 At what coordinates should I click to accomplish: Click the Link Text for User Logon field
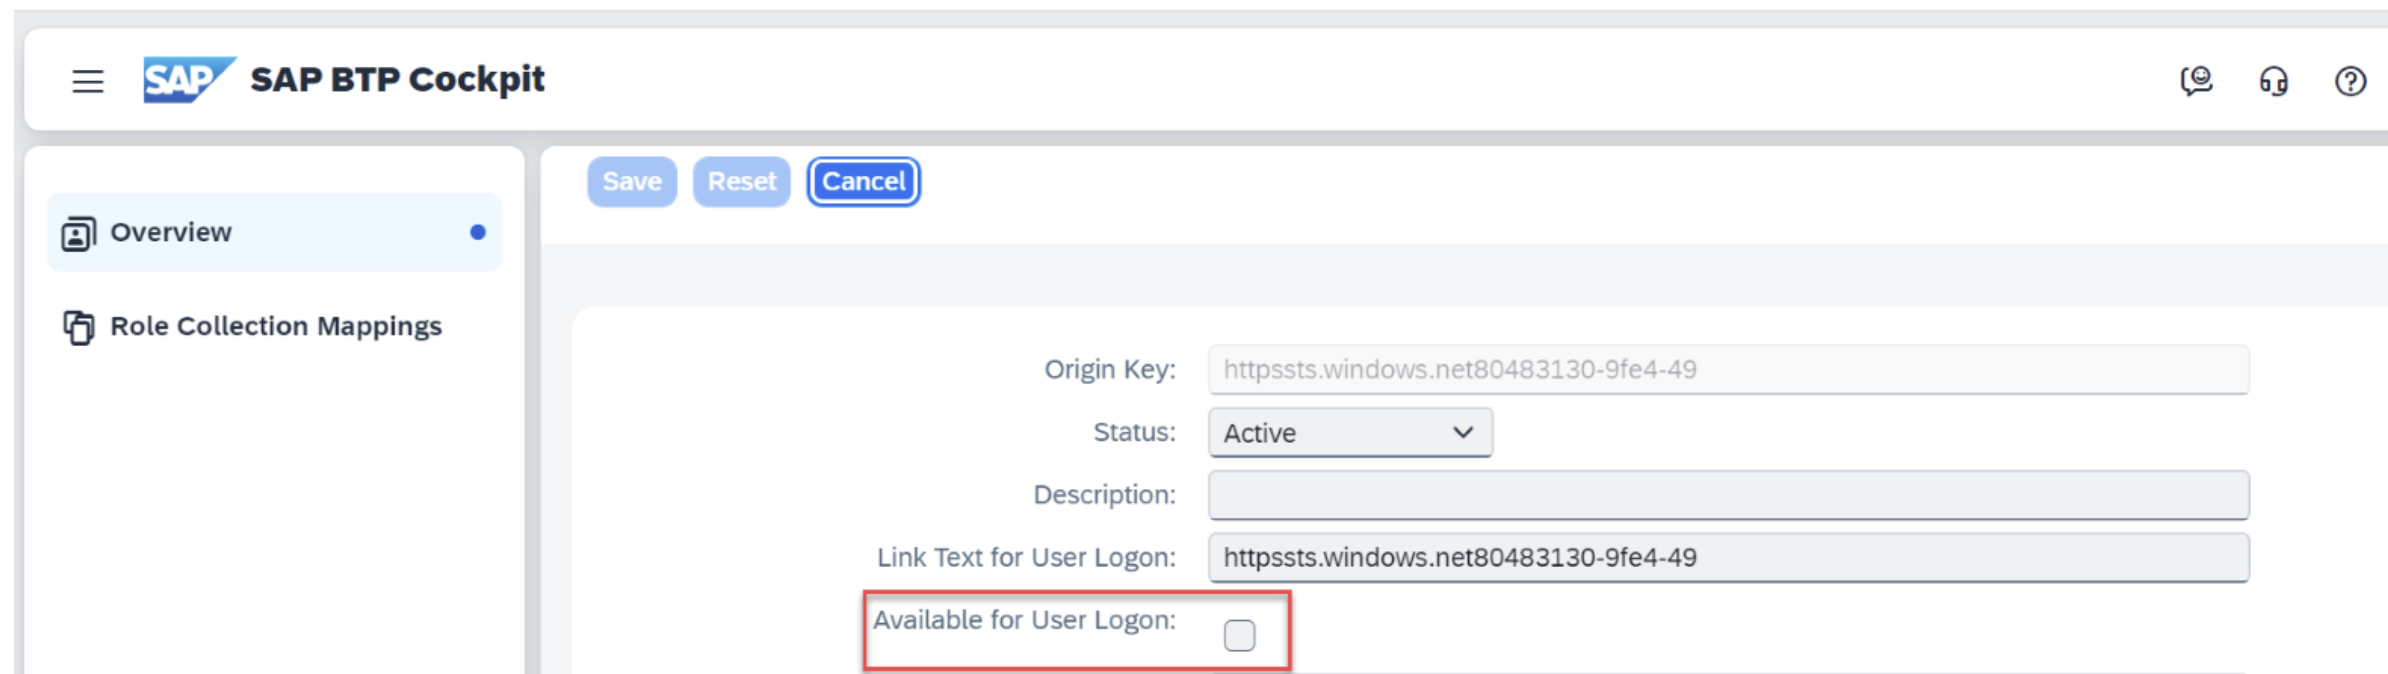[1728, 558]
